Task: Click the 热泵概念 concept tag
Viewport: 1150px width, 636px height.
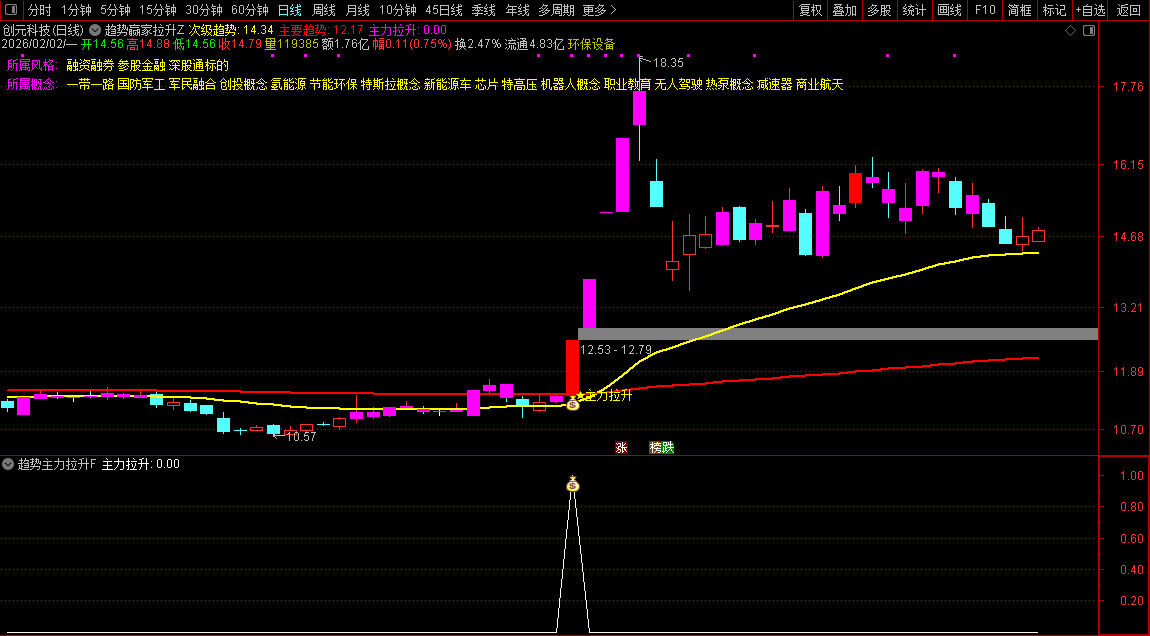Action: click(x=729, y=85)
